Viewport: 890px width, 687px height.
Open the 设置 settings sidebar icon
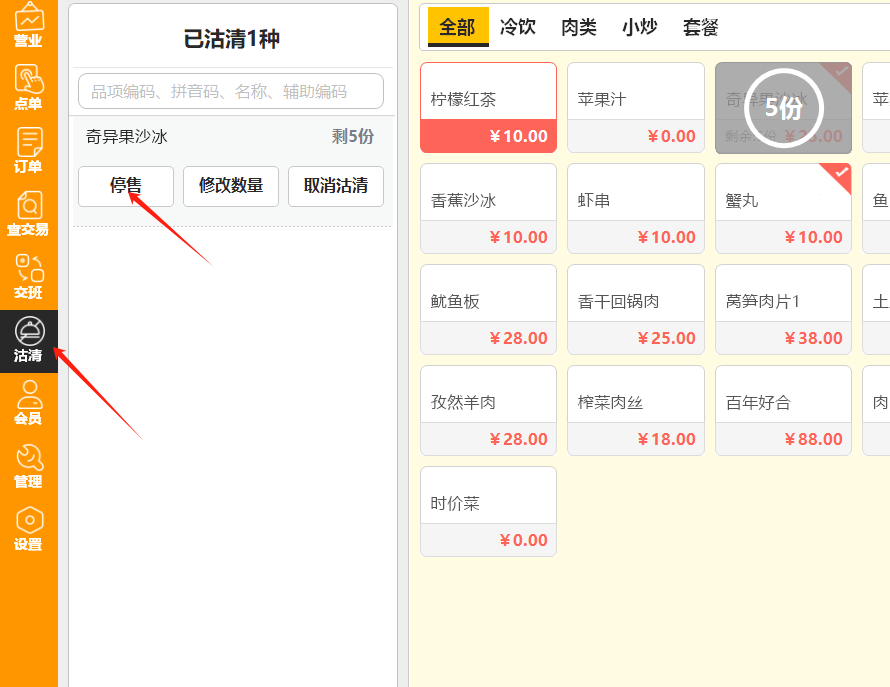click(28, 529)
